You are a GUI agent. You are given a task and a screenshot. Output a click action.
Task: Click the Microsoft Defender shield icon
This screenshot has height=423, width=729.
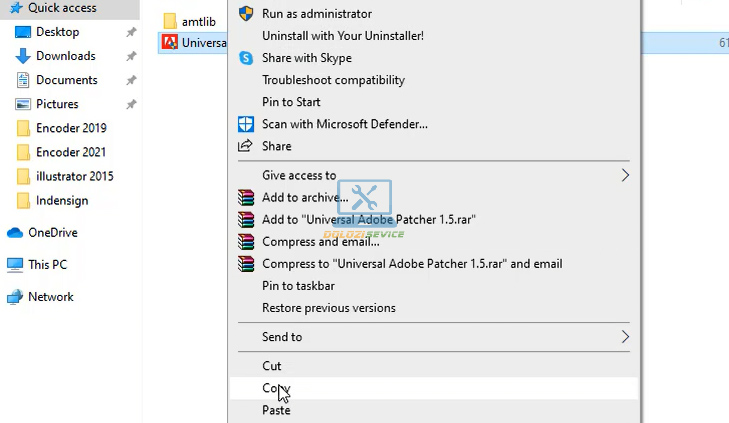click(246, 124)
